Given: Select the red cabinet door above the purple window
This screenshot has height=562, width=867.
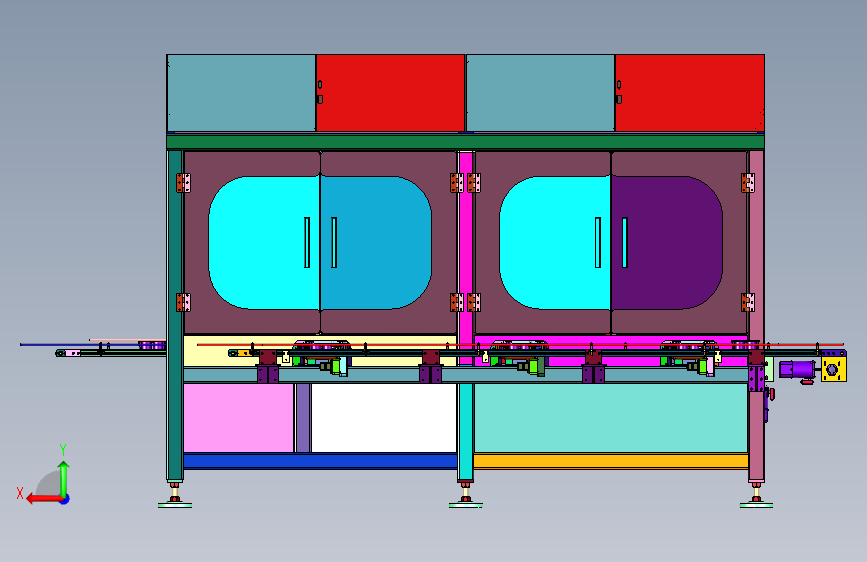Looking at the screenshot, I should click(x=690, y=93).
